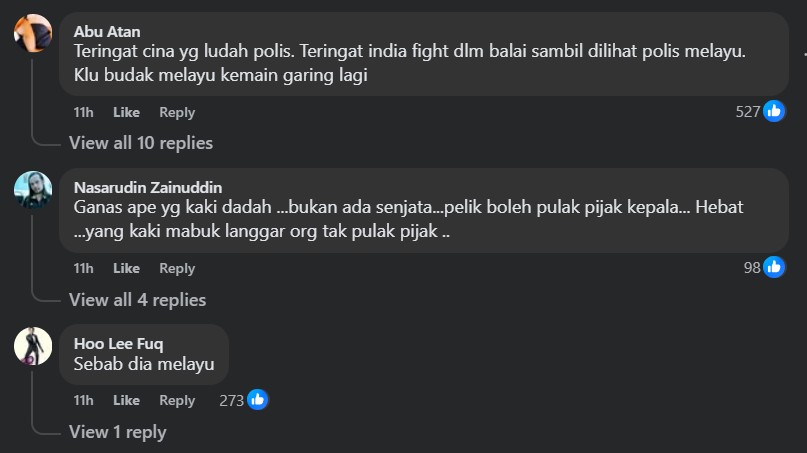Reply to Abu Atan's comment
Screen dimensions: 807x453
(177, 112)
